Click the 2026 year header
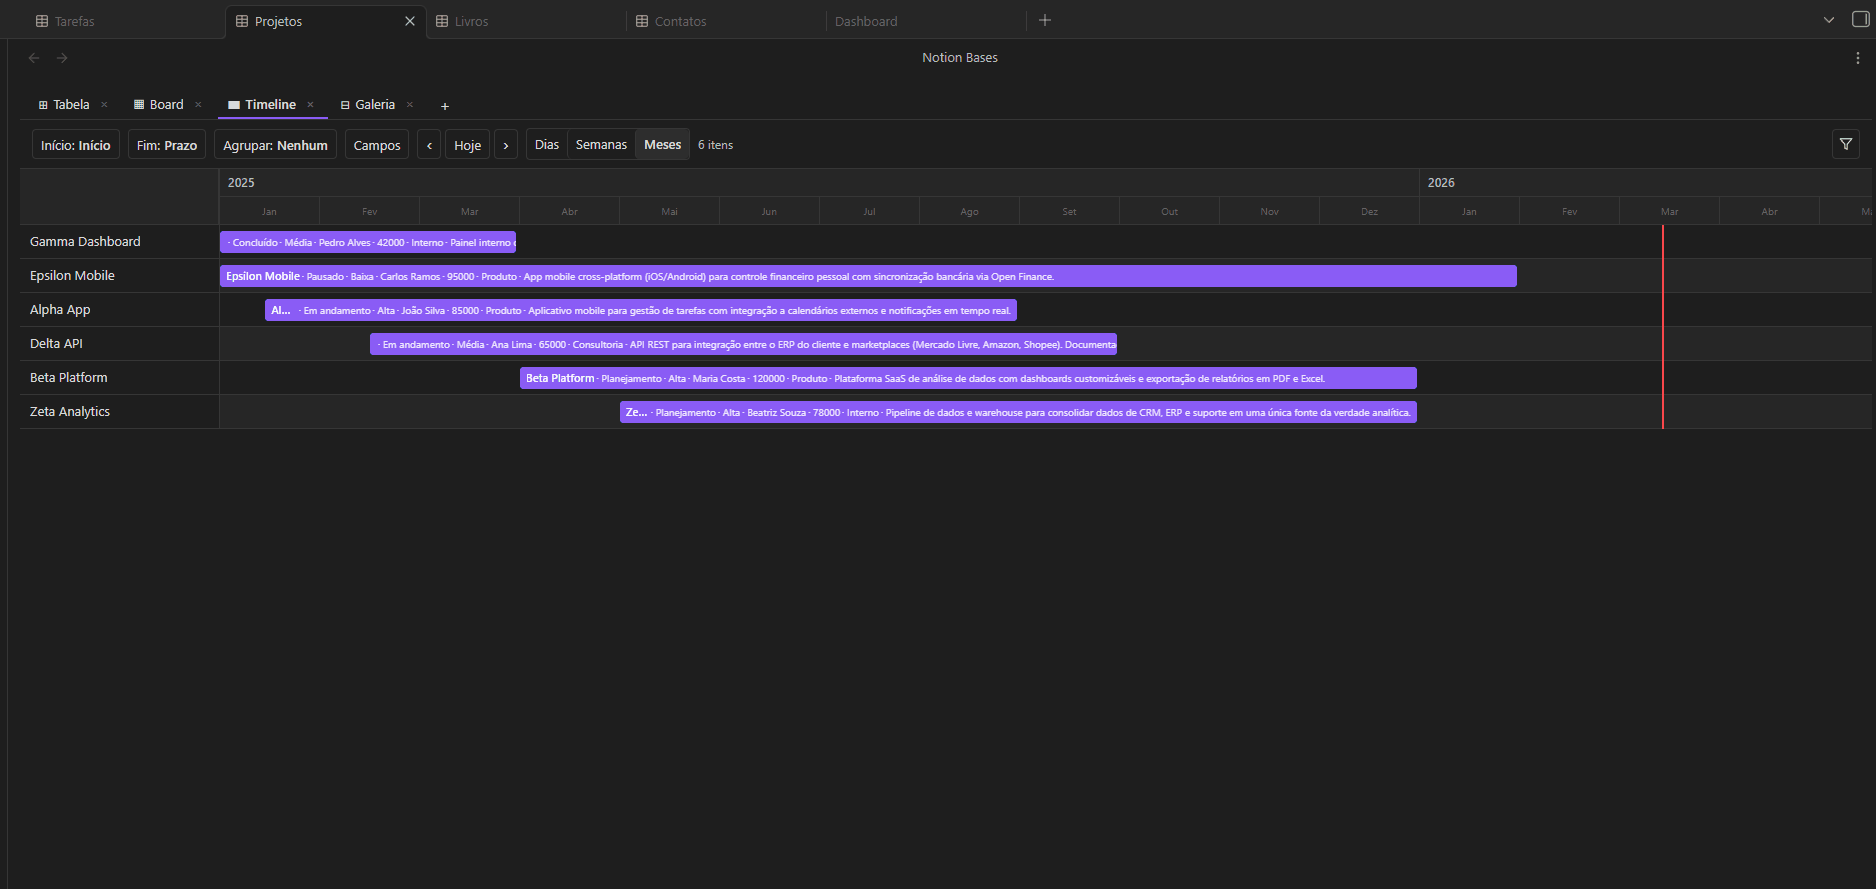This screenshot has width=1876, height=889. (x=1441, y=183)
